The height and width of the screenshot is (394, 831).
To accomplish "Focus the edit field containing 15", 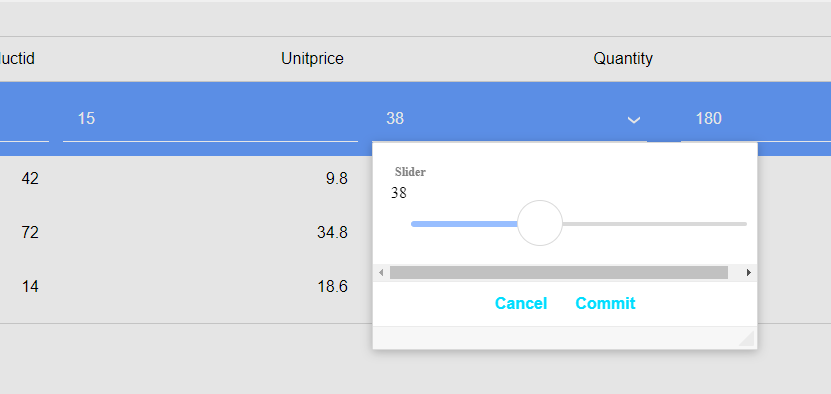I will click(210, 119).
